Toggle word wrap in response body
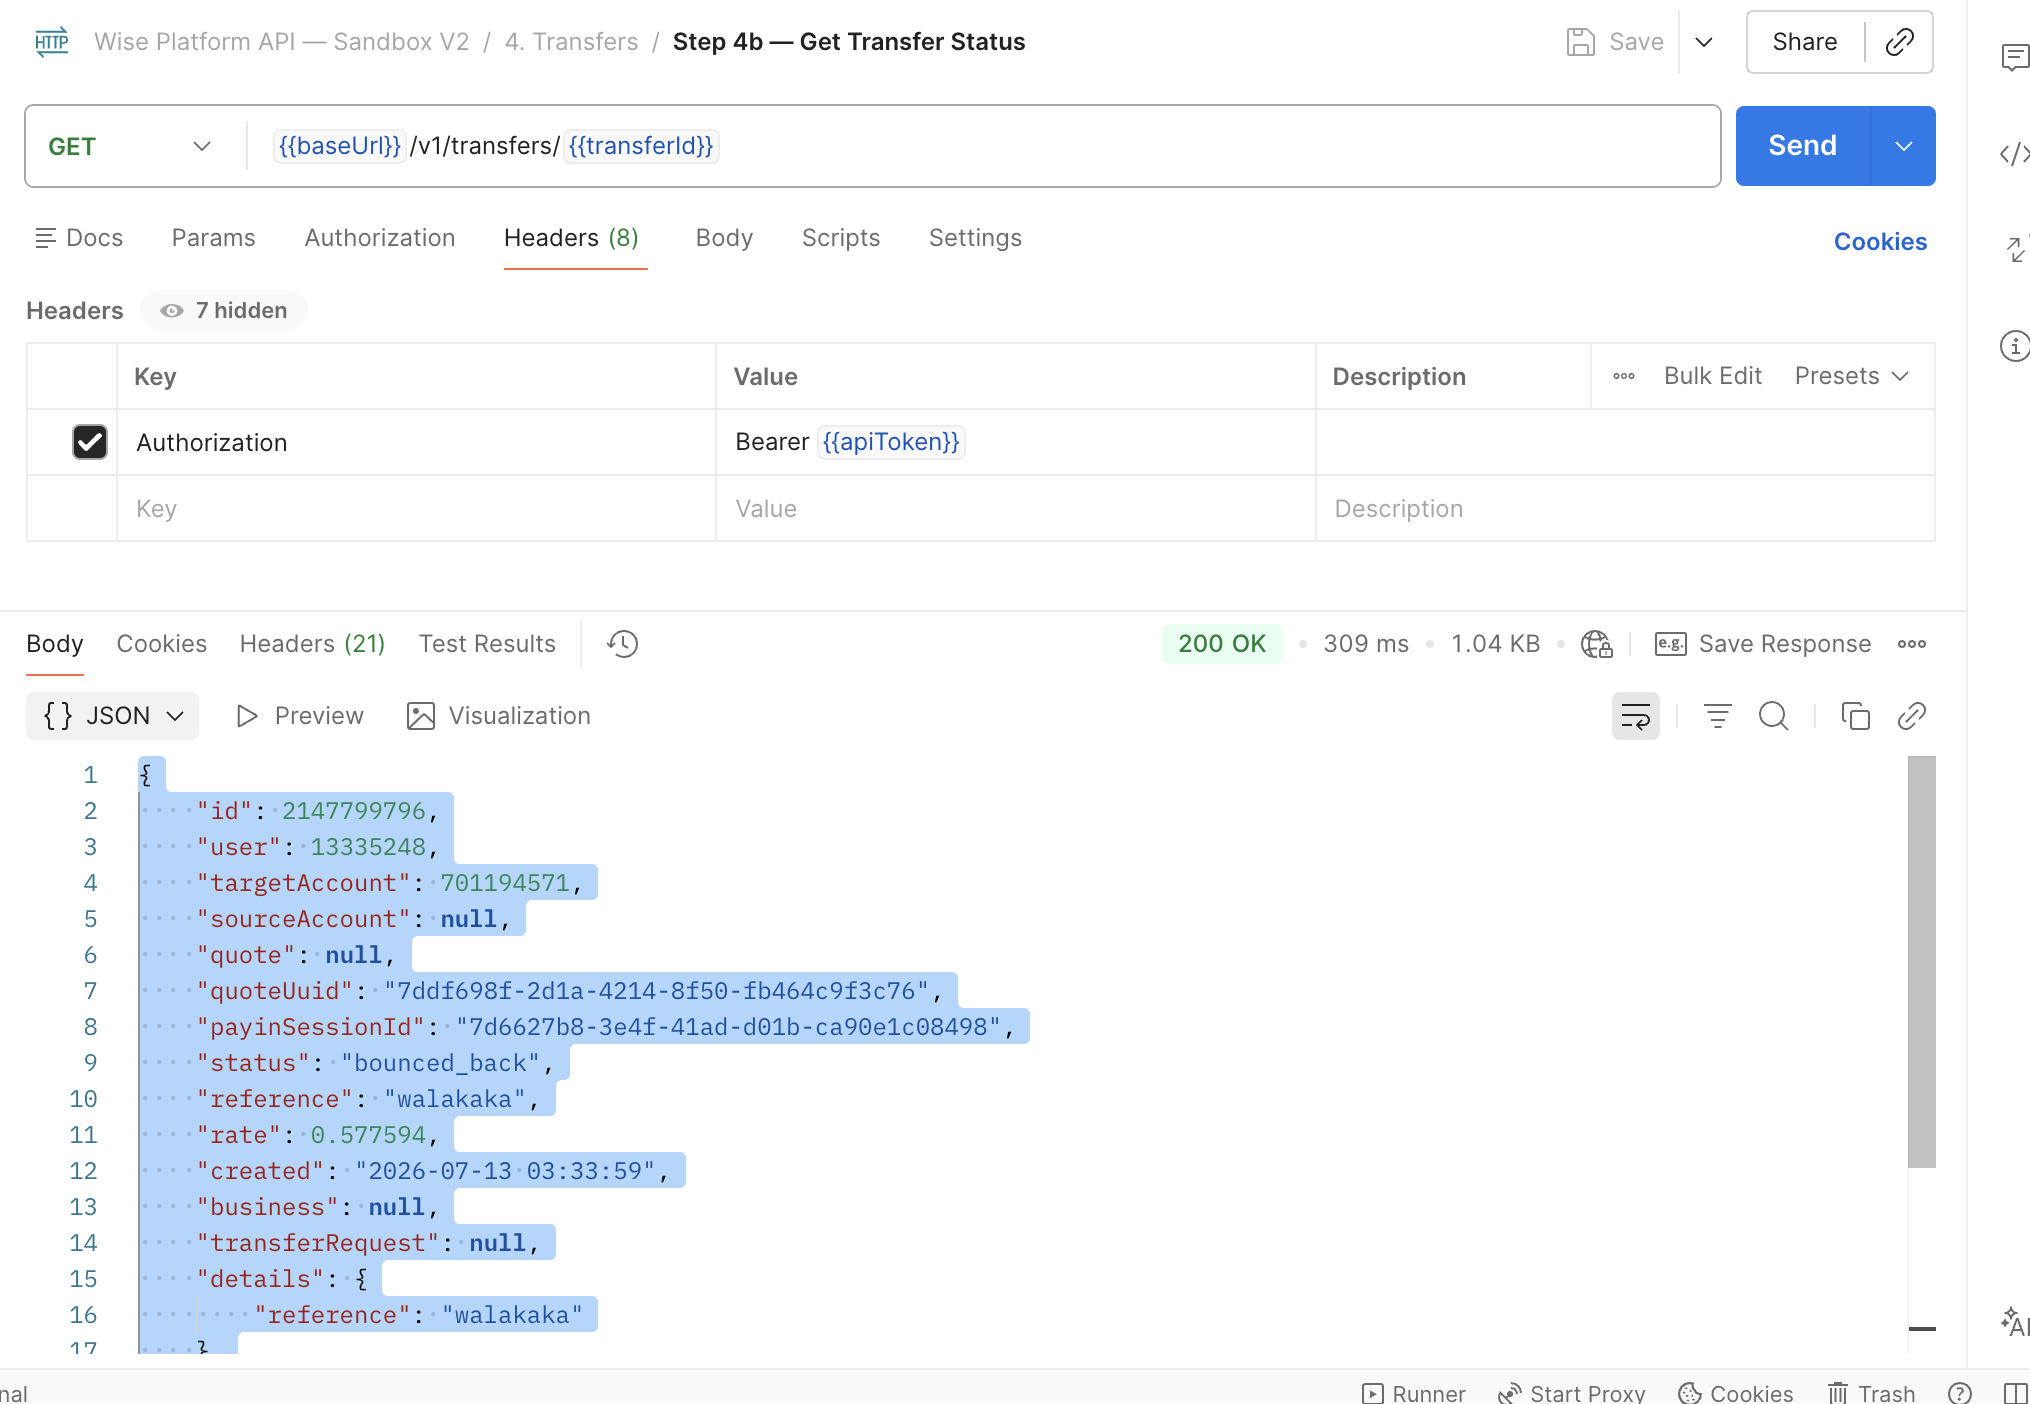Image resolution: width=2030 pixels, height=1404 pixels. (1636, 716)
